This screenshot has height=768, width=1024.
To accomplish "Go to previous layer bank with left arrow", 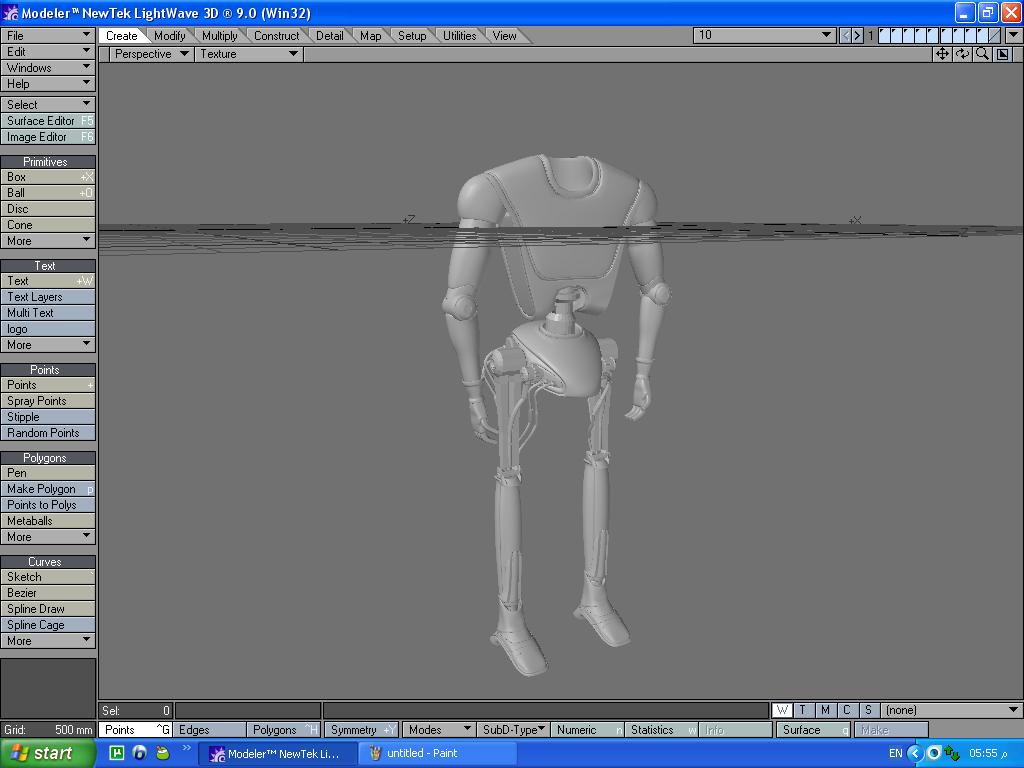I will click(845, 35).
